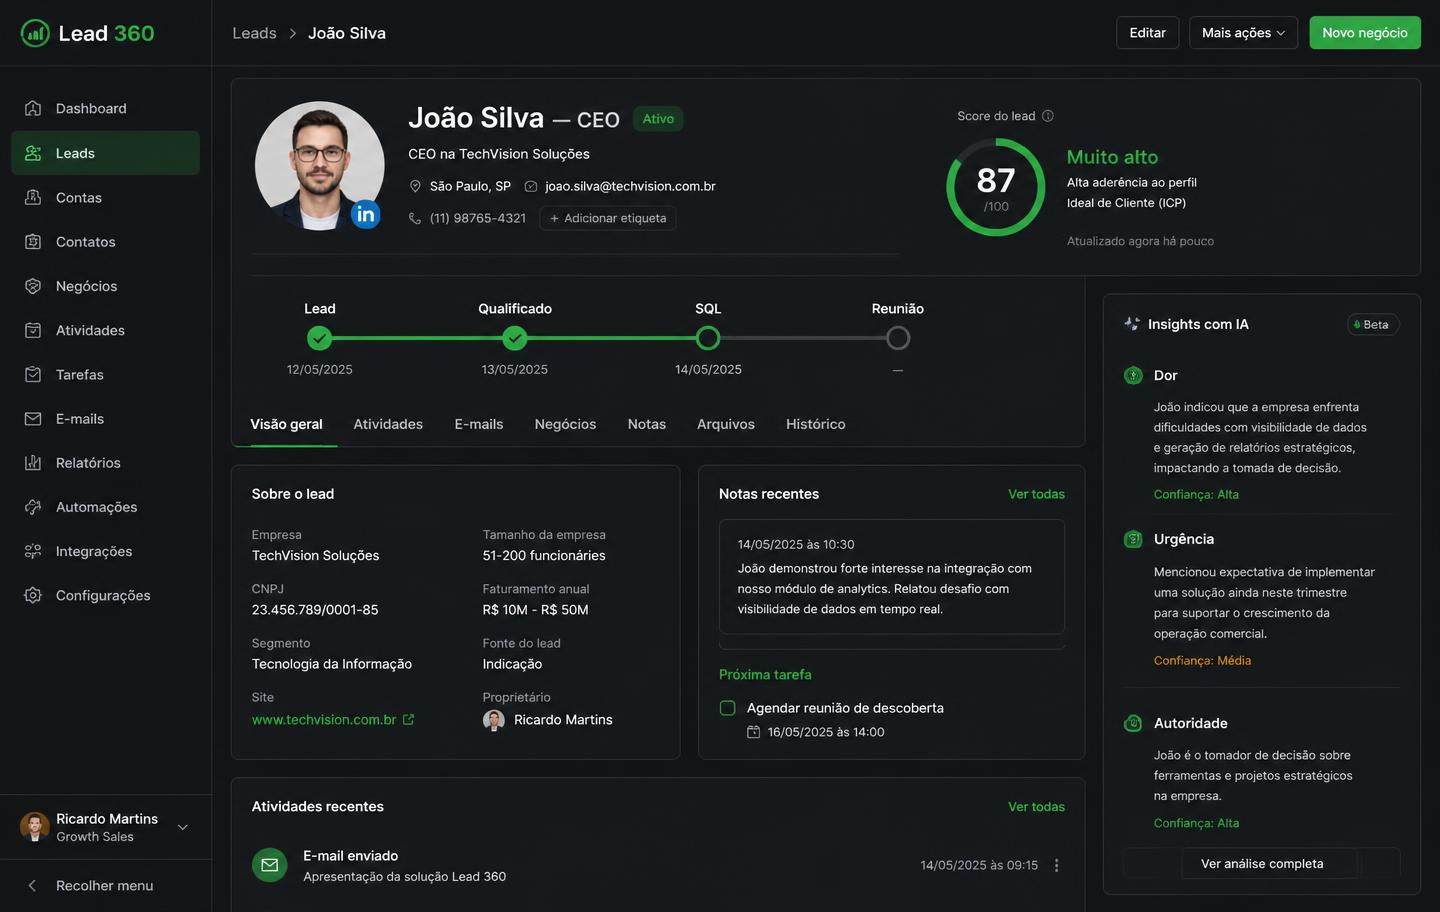Image resolution: width=1440 pixels, height=912 pixels.
Task: Click the 87/100 score ring
Action: point(996,187)
